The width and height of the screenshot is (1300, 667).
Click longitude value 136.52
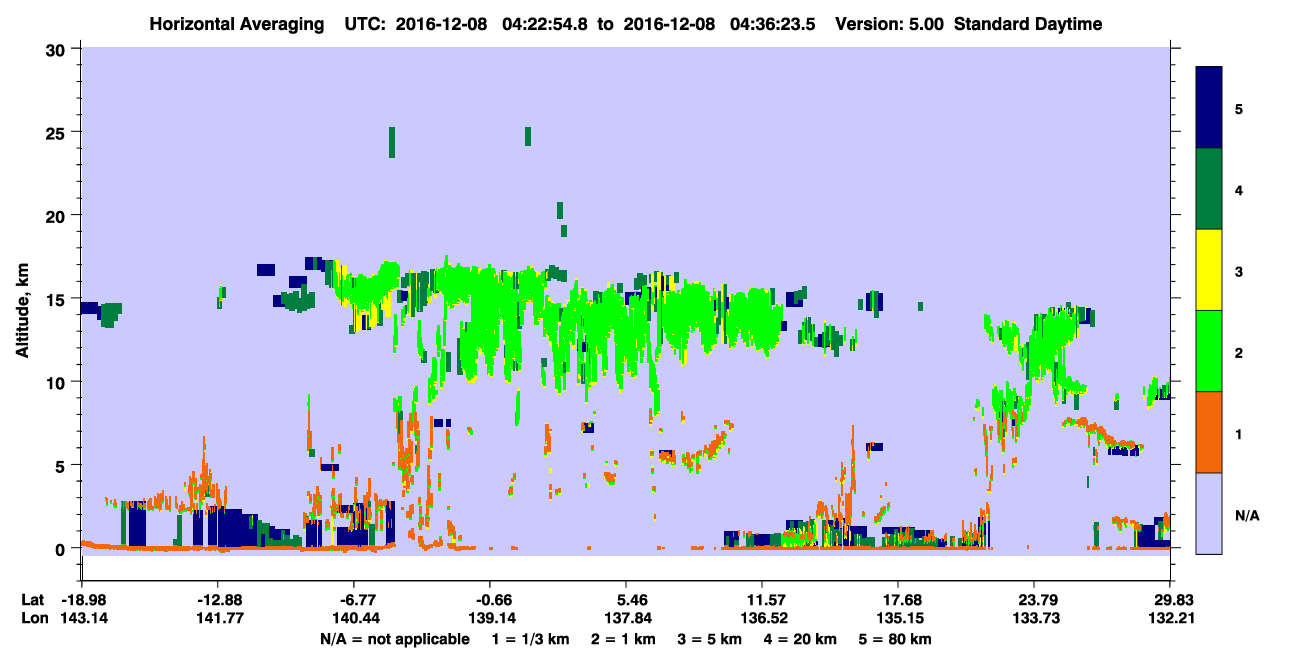(762, 618)
